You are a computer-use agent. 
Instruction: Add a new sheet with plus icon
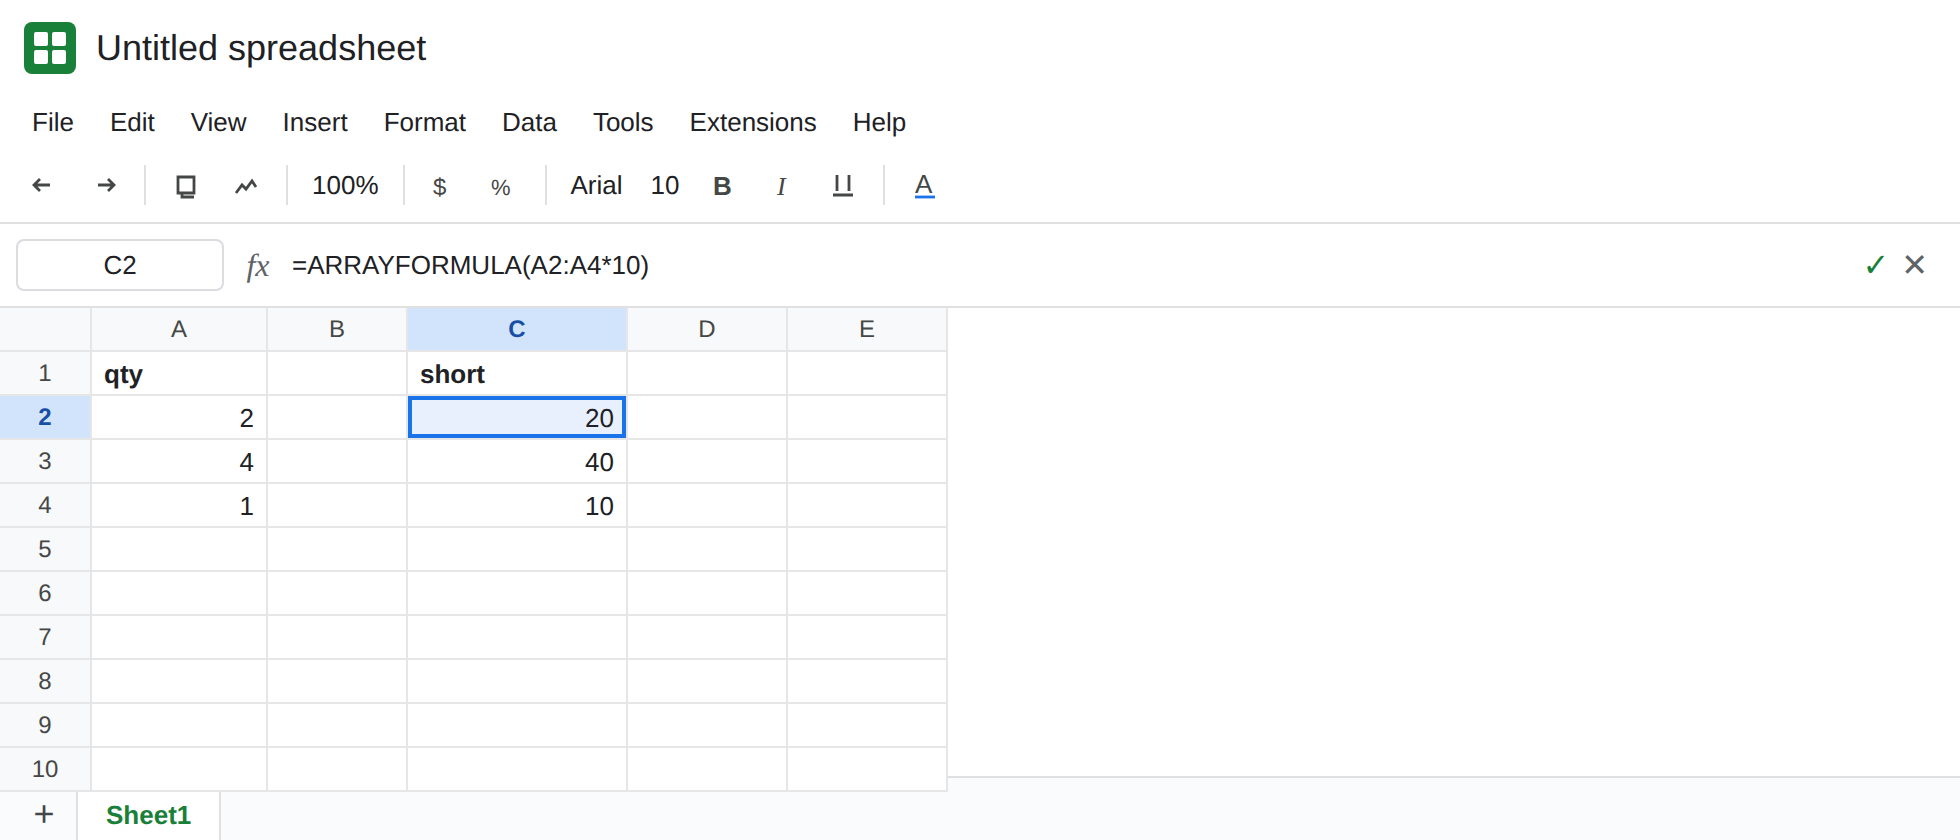click(x=44, y=814)
